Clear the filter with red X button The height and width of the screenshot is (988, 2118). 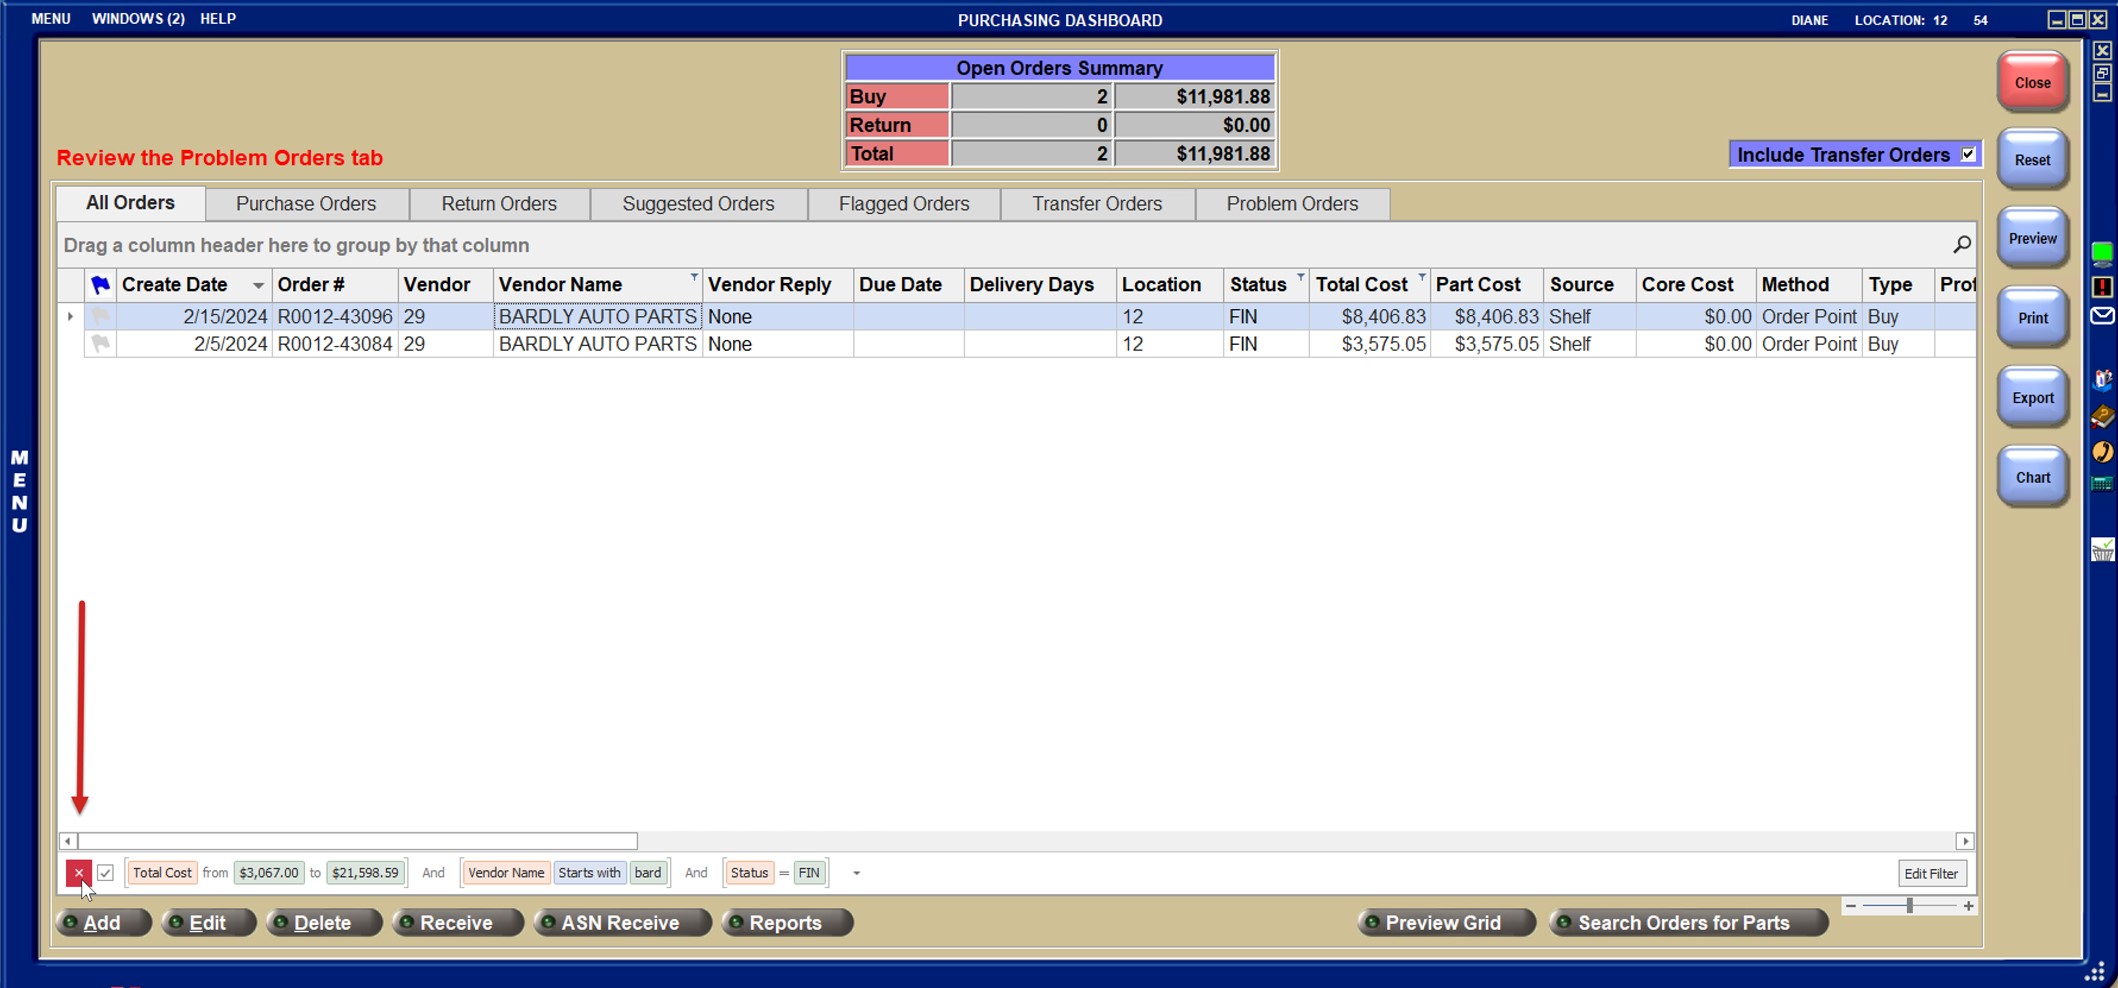coord(78,873)
